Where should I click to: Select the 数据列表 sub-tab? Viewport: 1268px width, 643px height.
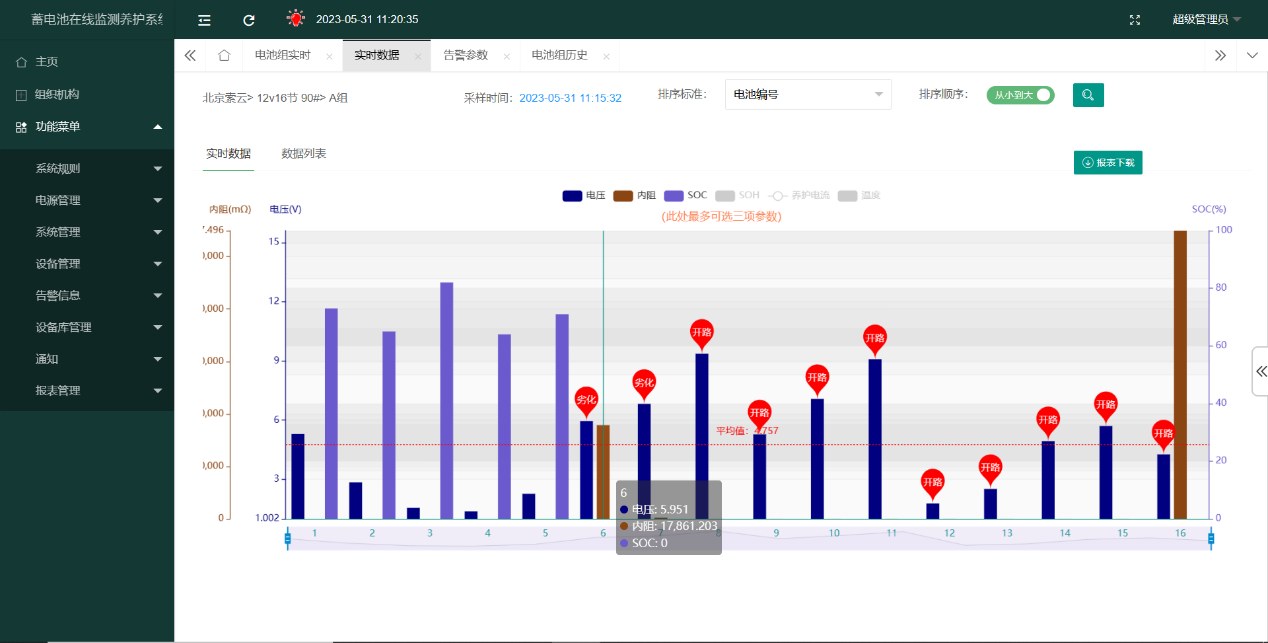pyautogui.click(x=304, y=154)
